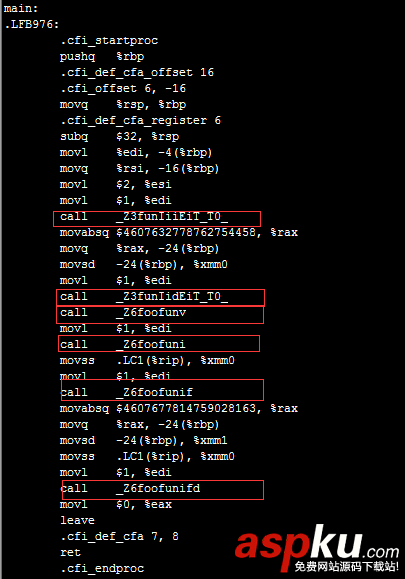Image resolution: width=405 pixels, height=579 pixels.
Task: Click the leave instruction
Action: [77, 520]
